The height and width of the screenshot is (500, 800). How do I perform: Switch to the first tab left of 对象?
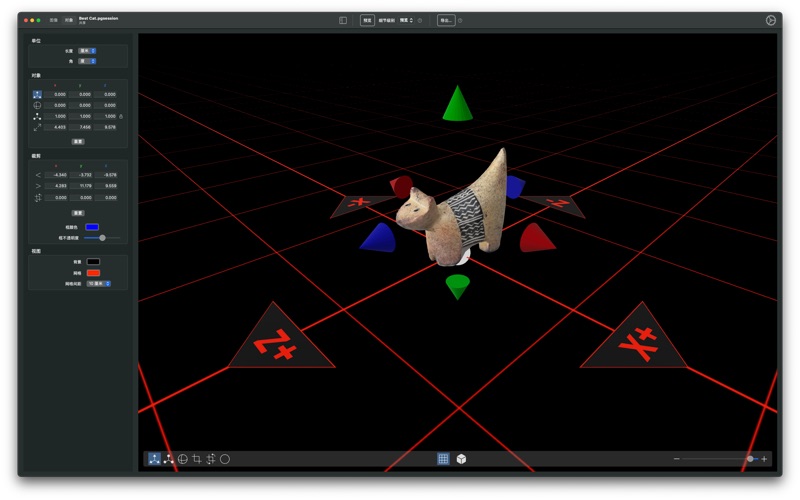pos(54,20)
